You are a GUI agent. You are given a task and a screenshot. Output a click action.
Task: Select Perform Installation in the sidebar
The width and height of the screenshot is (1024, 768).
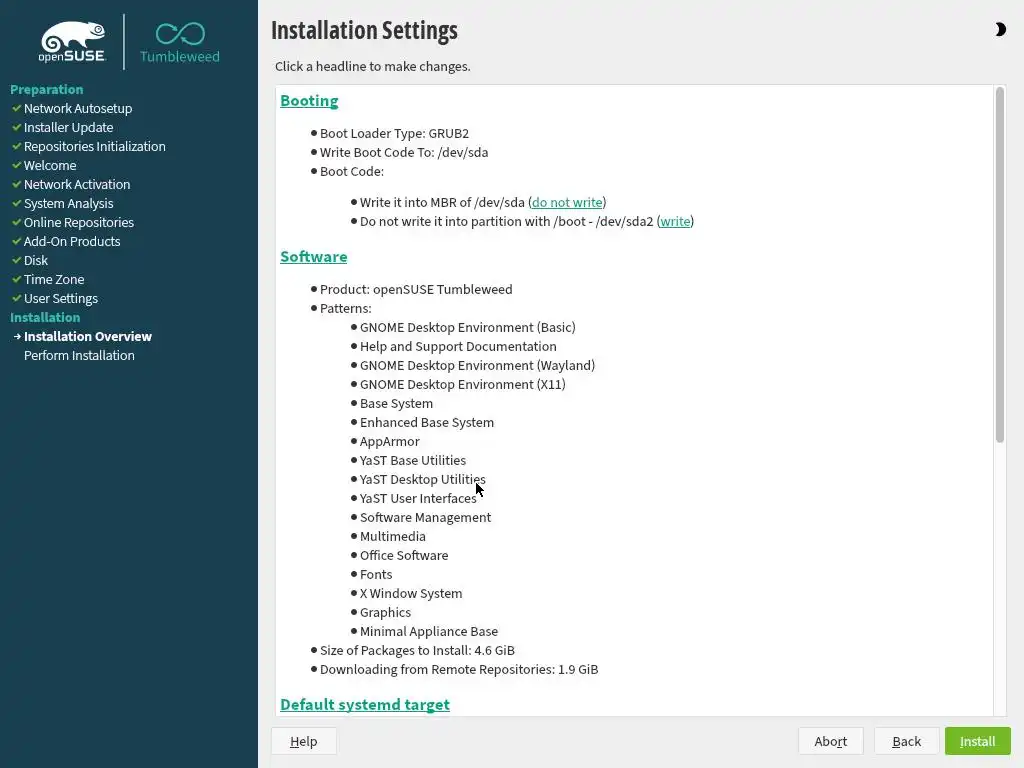pyautogui.click(x=79, y=355)
